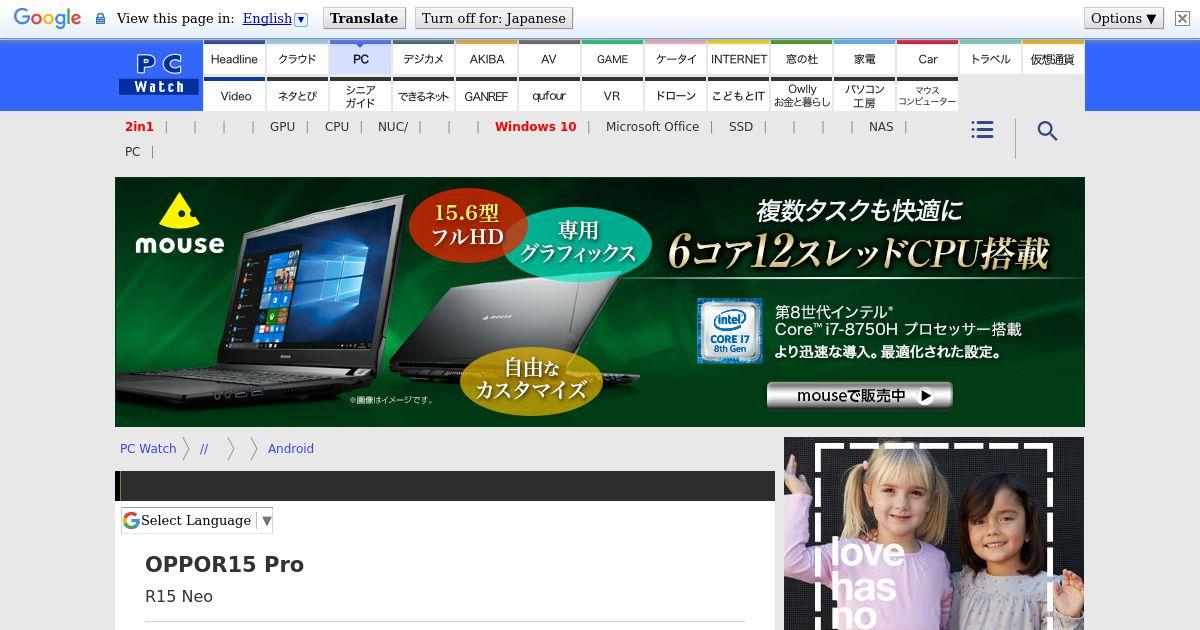Close the Google Translate bar
The width and height of the screenshot is (1200, 630).
click(x=1182, y=18)
